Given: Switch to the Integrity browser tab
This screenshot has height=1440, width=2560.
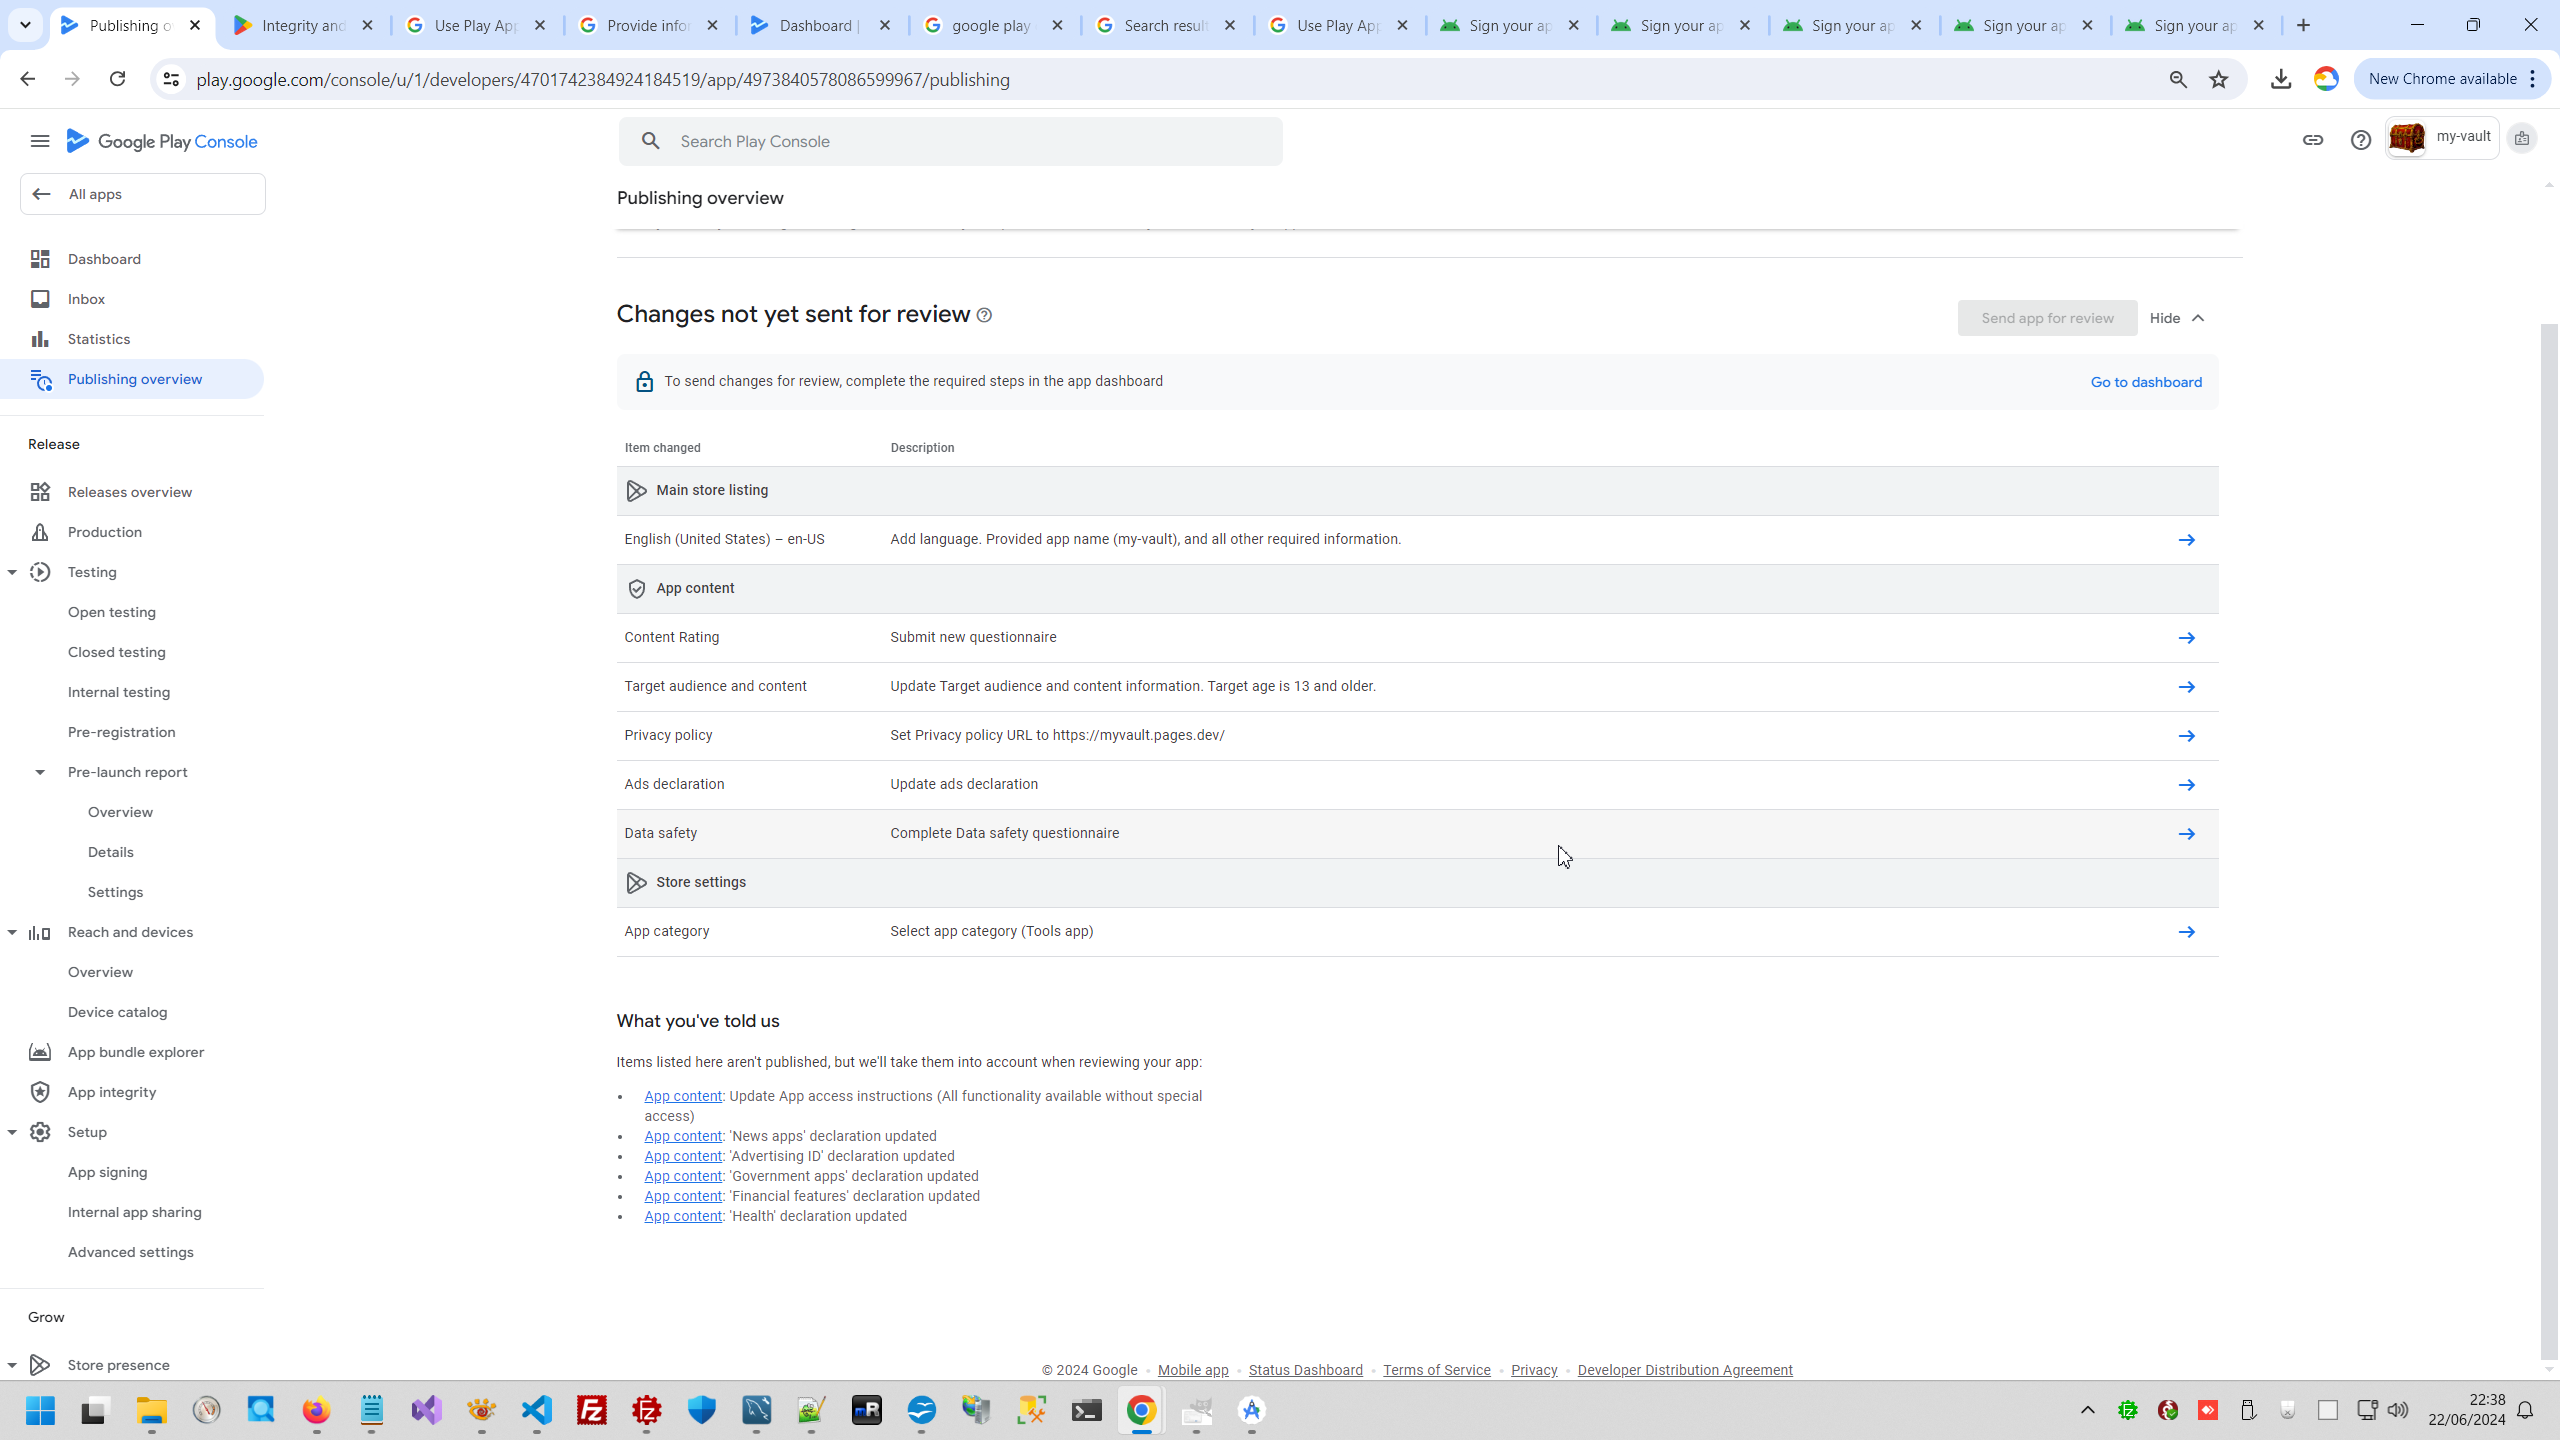Looking at the screenshot, I should [302, 25].
